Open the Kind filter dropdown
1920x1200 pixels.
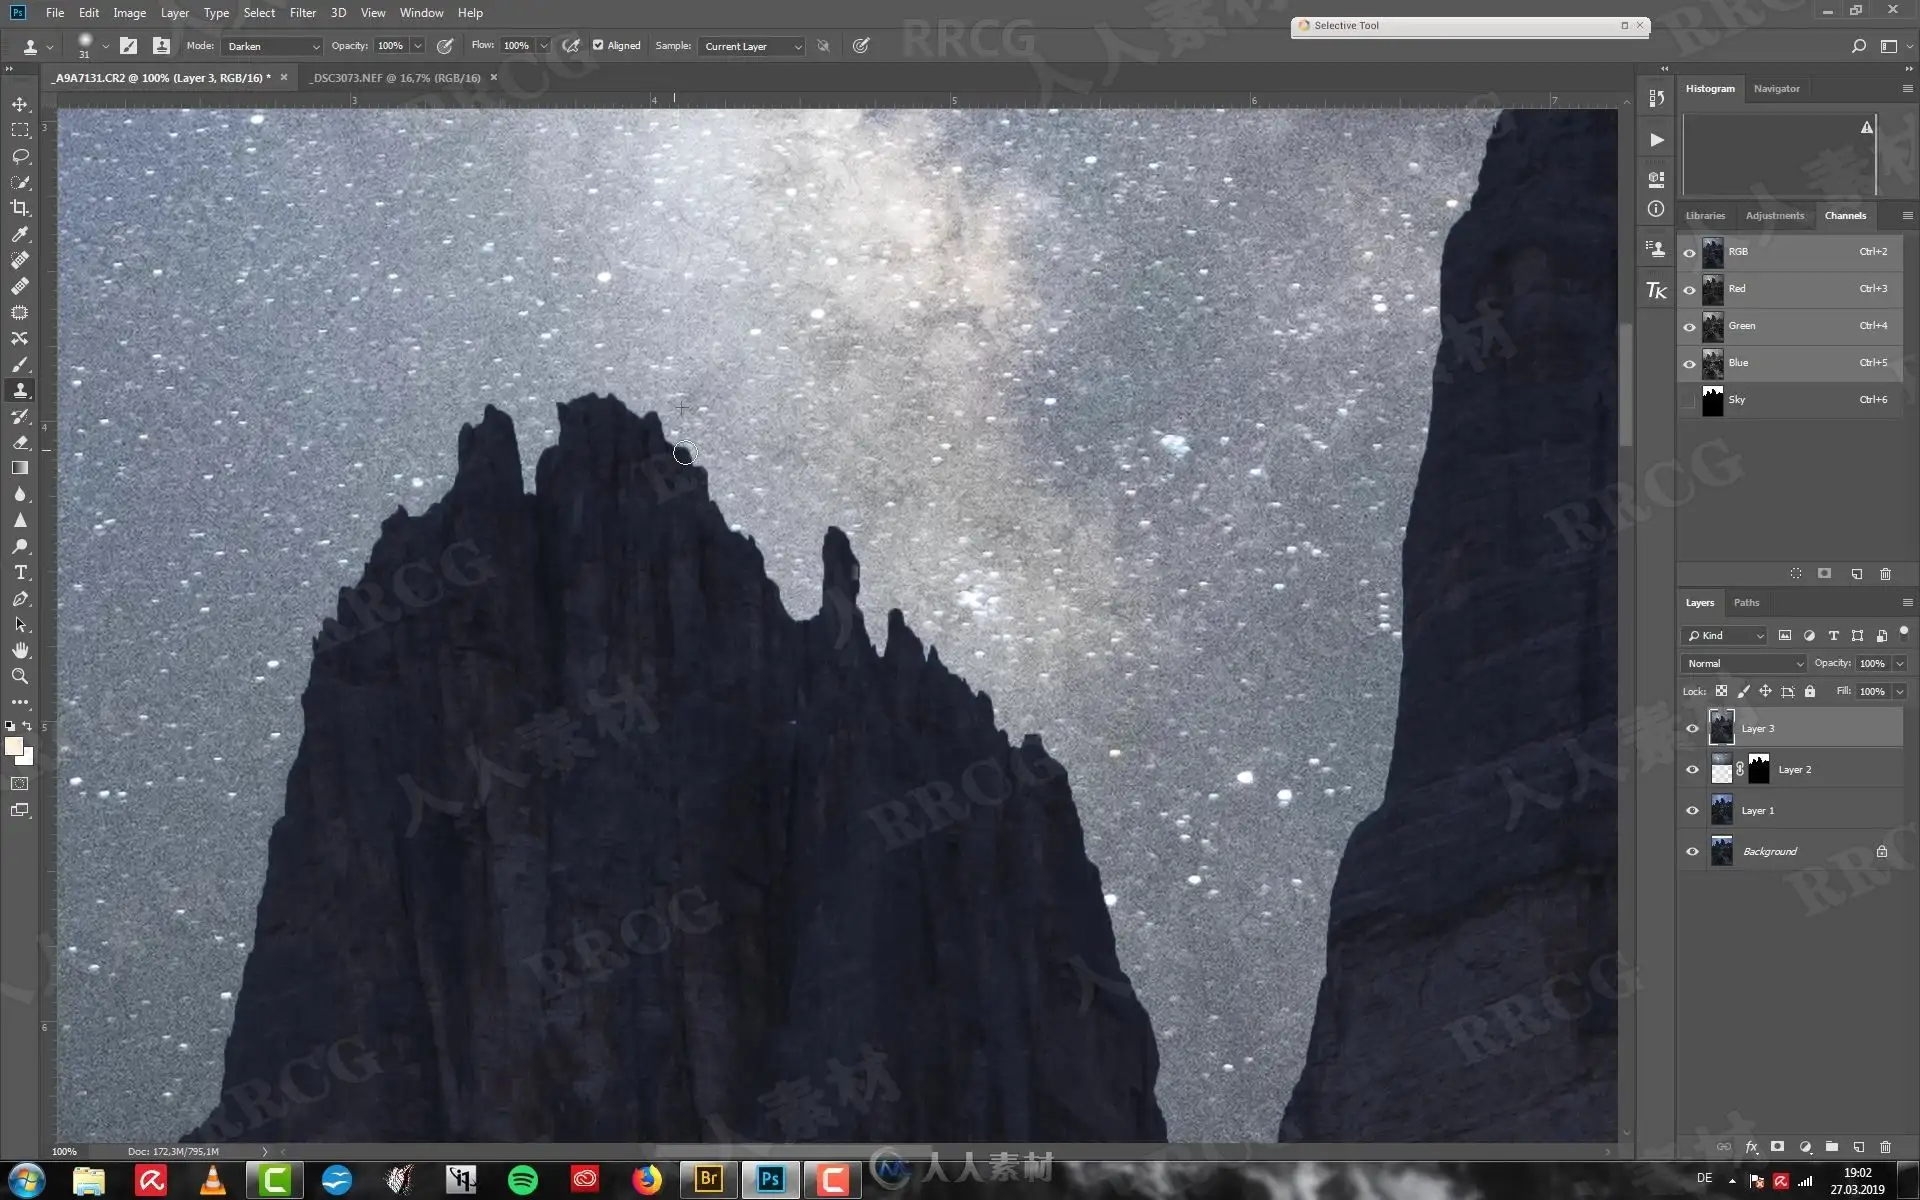tap(1725, 635)
